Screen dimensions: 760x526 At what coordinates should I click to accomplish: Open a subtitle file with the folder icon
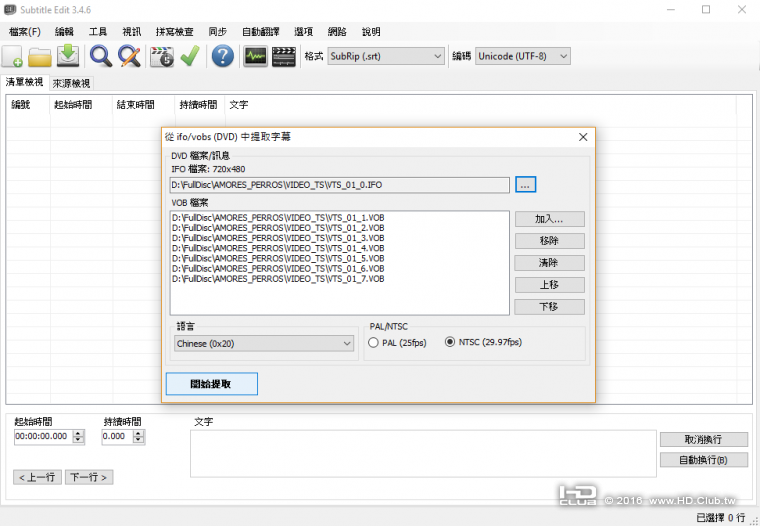point(40,56)
